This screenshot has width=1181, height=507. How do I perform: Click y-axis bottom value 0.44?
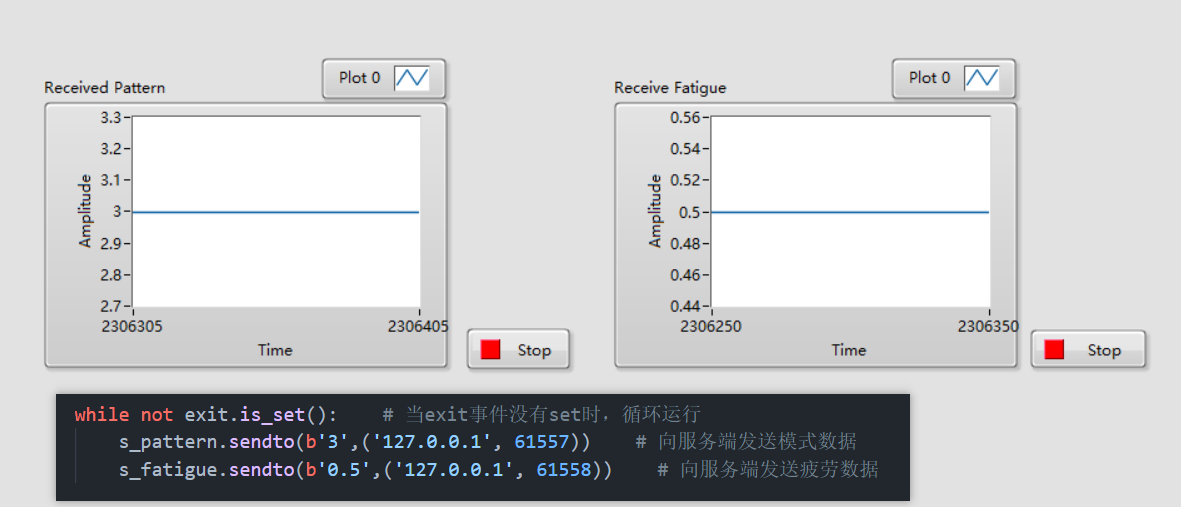[x=685, y=306]
